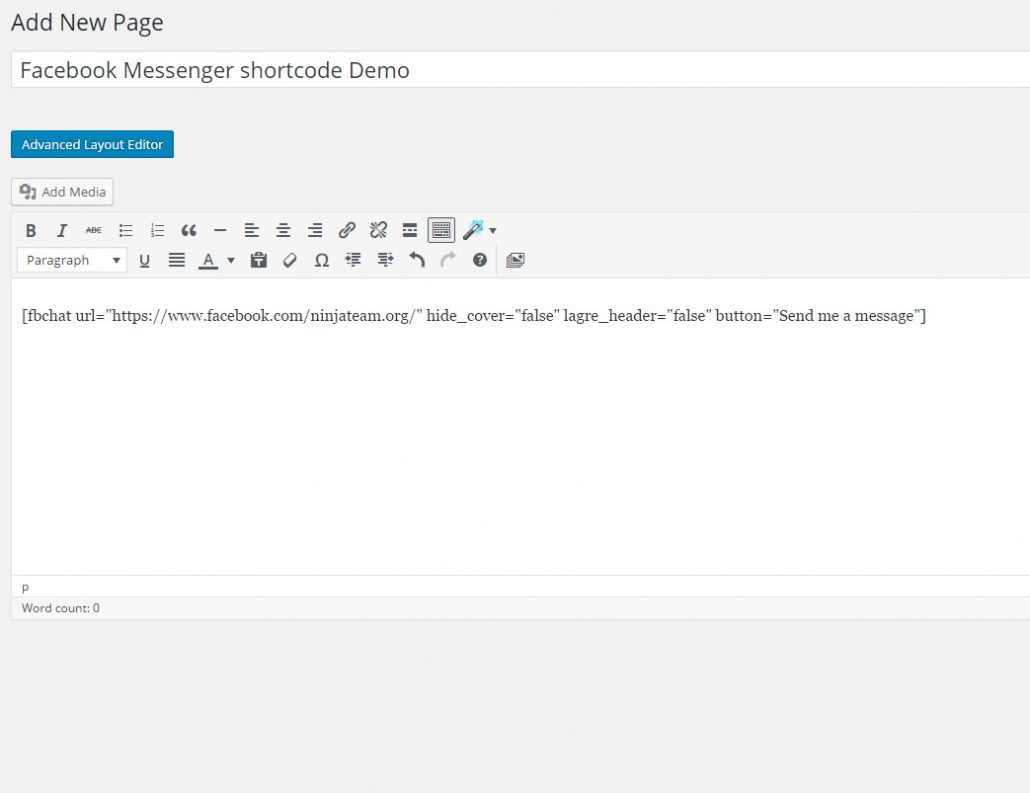Select the P element path indicator
Viewport: 1030px width, 793px height.
click(x=26, y=588)
